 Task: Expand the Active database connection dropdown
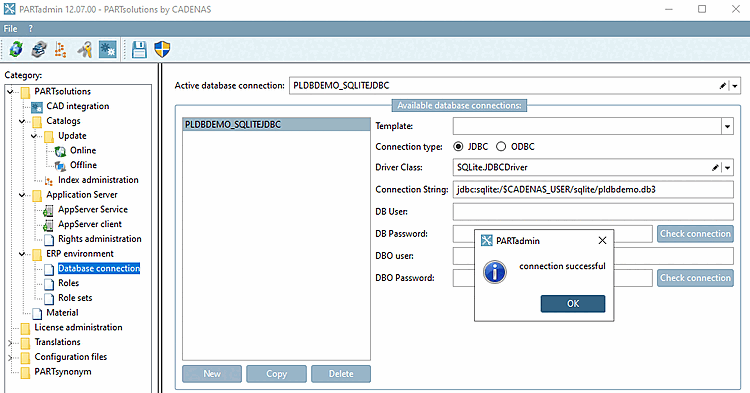click(735, 86)
